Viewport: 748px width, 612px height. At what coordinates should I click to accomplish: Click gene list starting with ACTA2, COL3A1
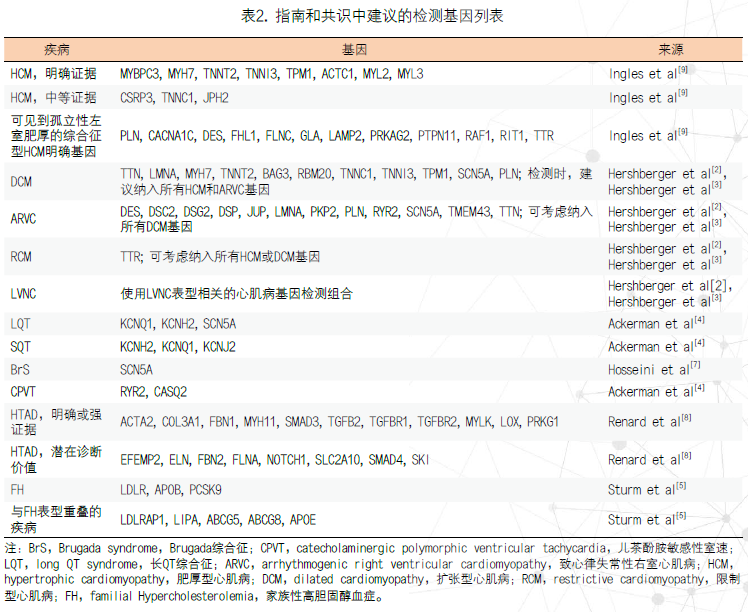click(339, 422)
